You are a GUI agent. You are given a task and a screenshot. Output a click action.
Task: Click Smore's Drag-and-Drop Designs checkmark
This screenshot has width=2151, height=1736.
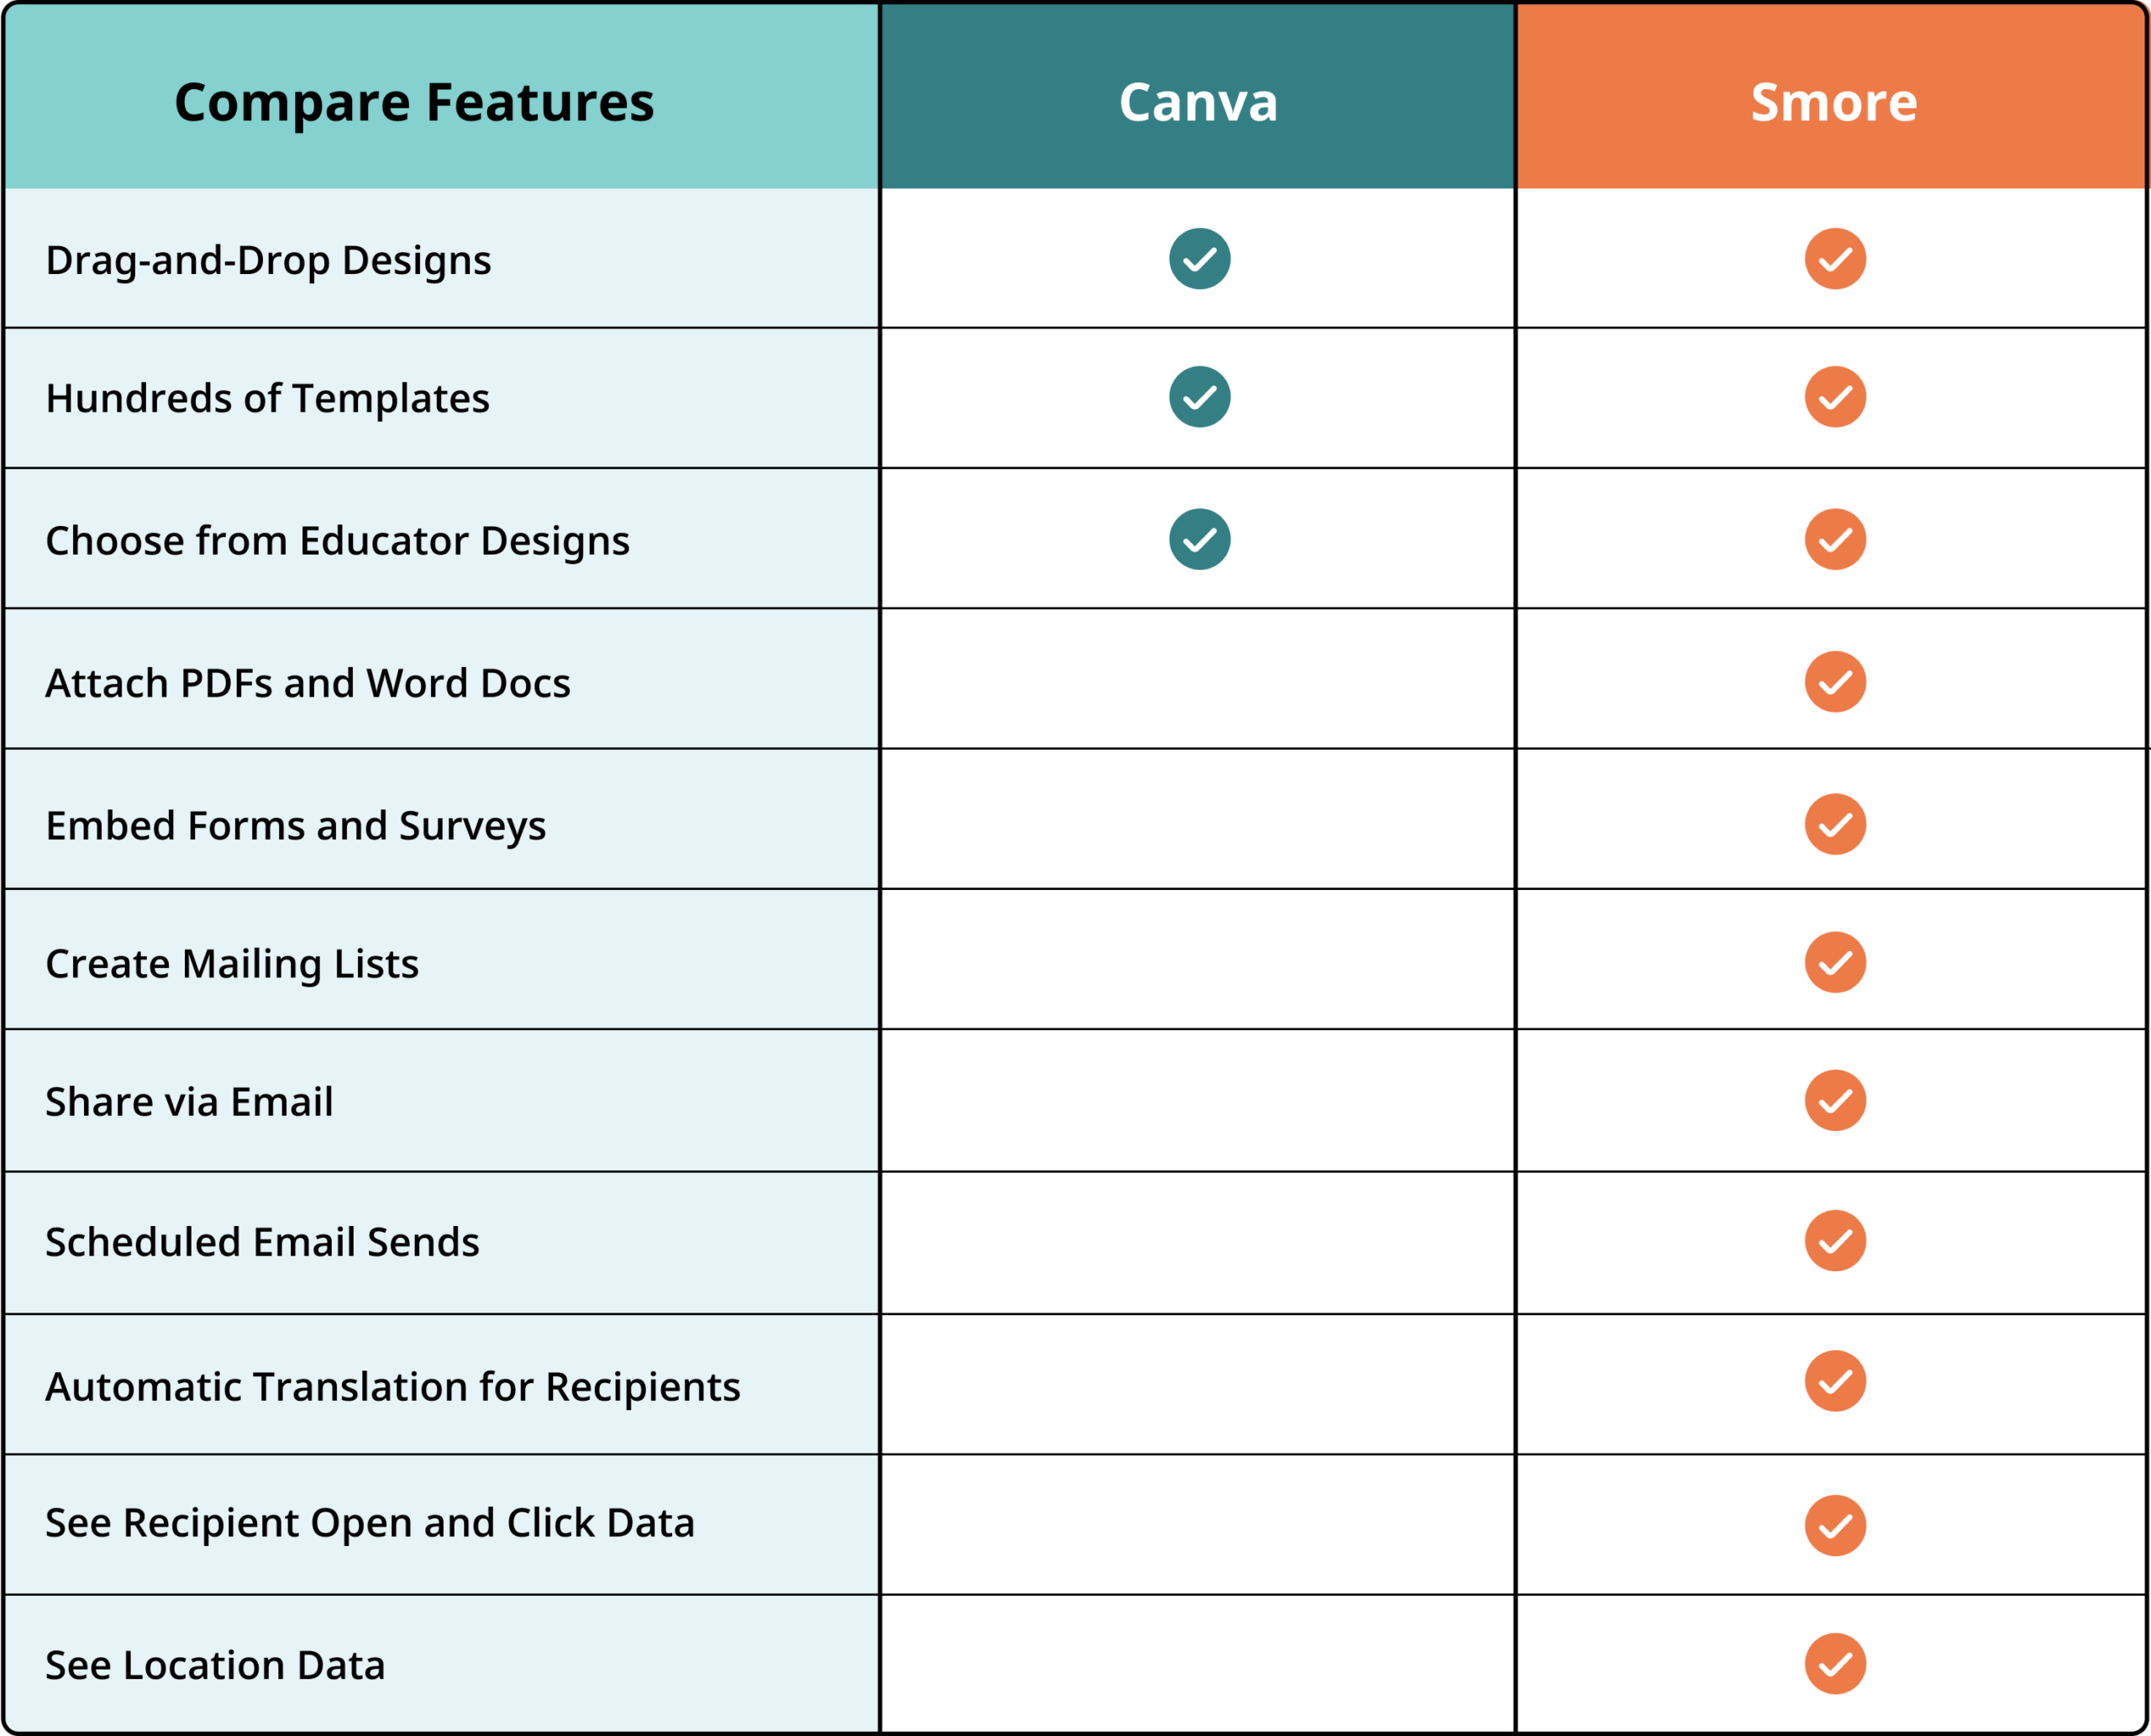1835,259
